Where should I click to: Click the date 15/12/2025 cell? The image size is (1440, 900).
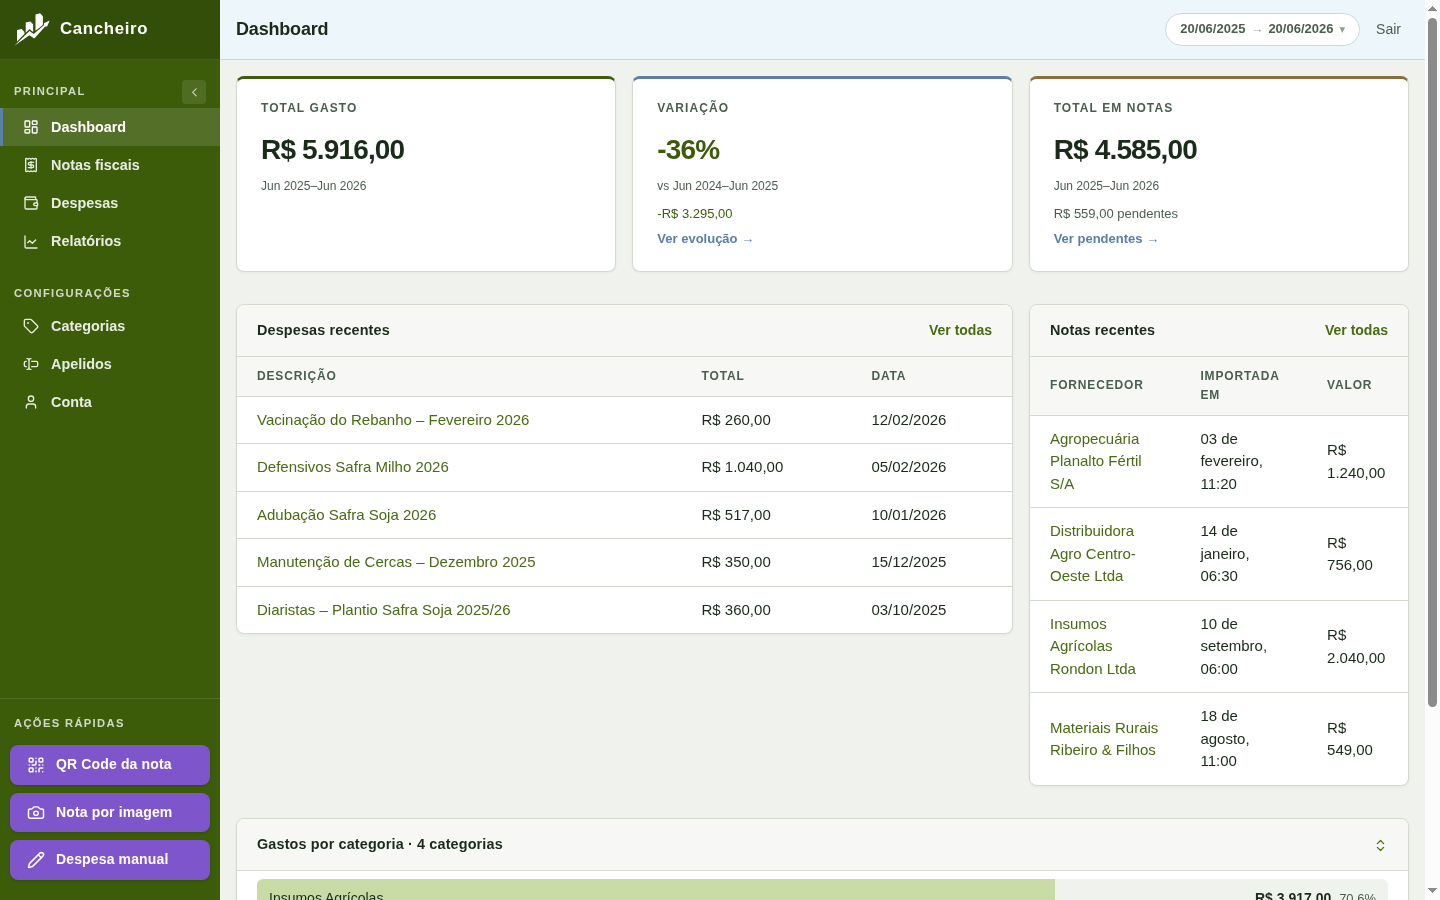(x=909, y=562)
